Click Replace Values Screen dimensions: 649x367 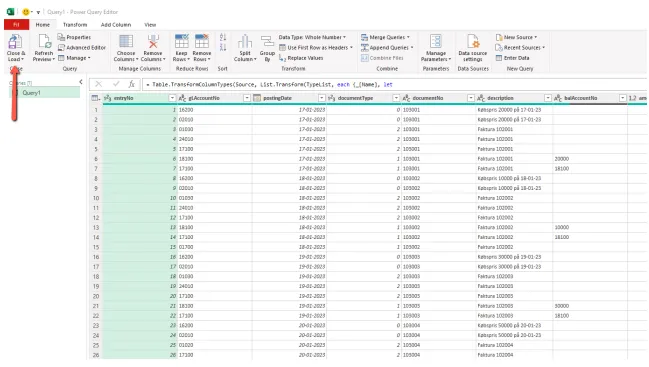(301, 58)
